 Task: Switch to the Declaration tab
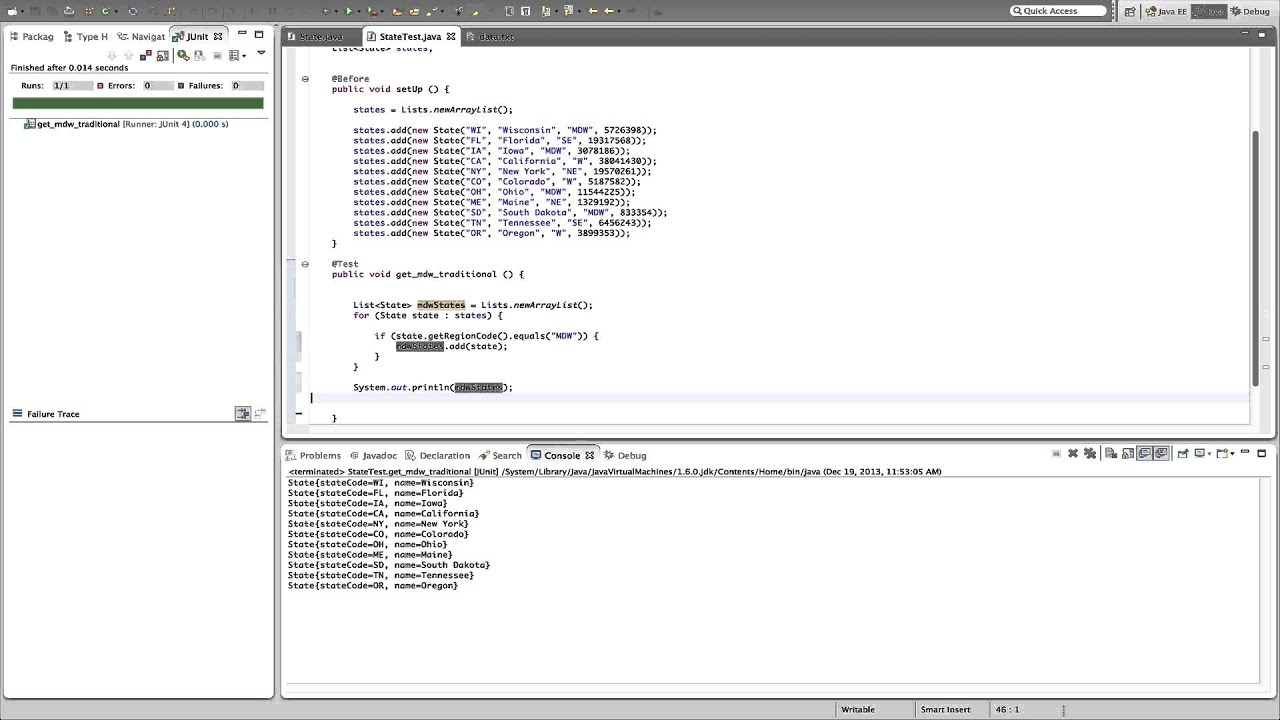tap(437, 455)
